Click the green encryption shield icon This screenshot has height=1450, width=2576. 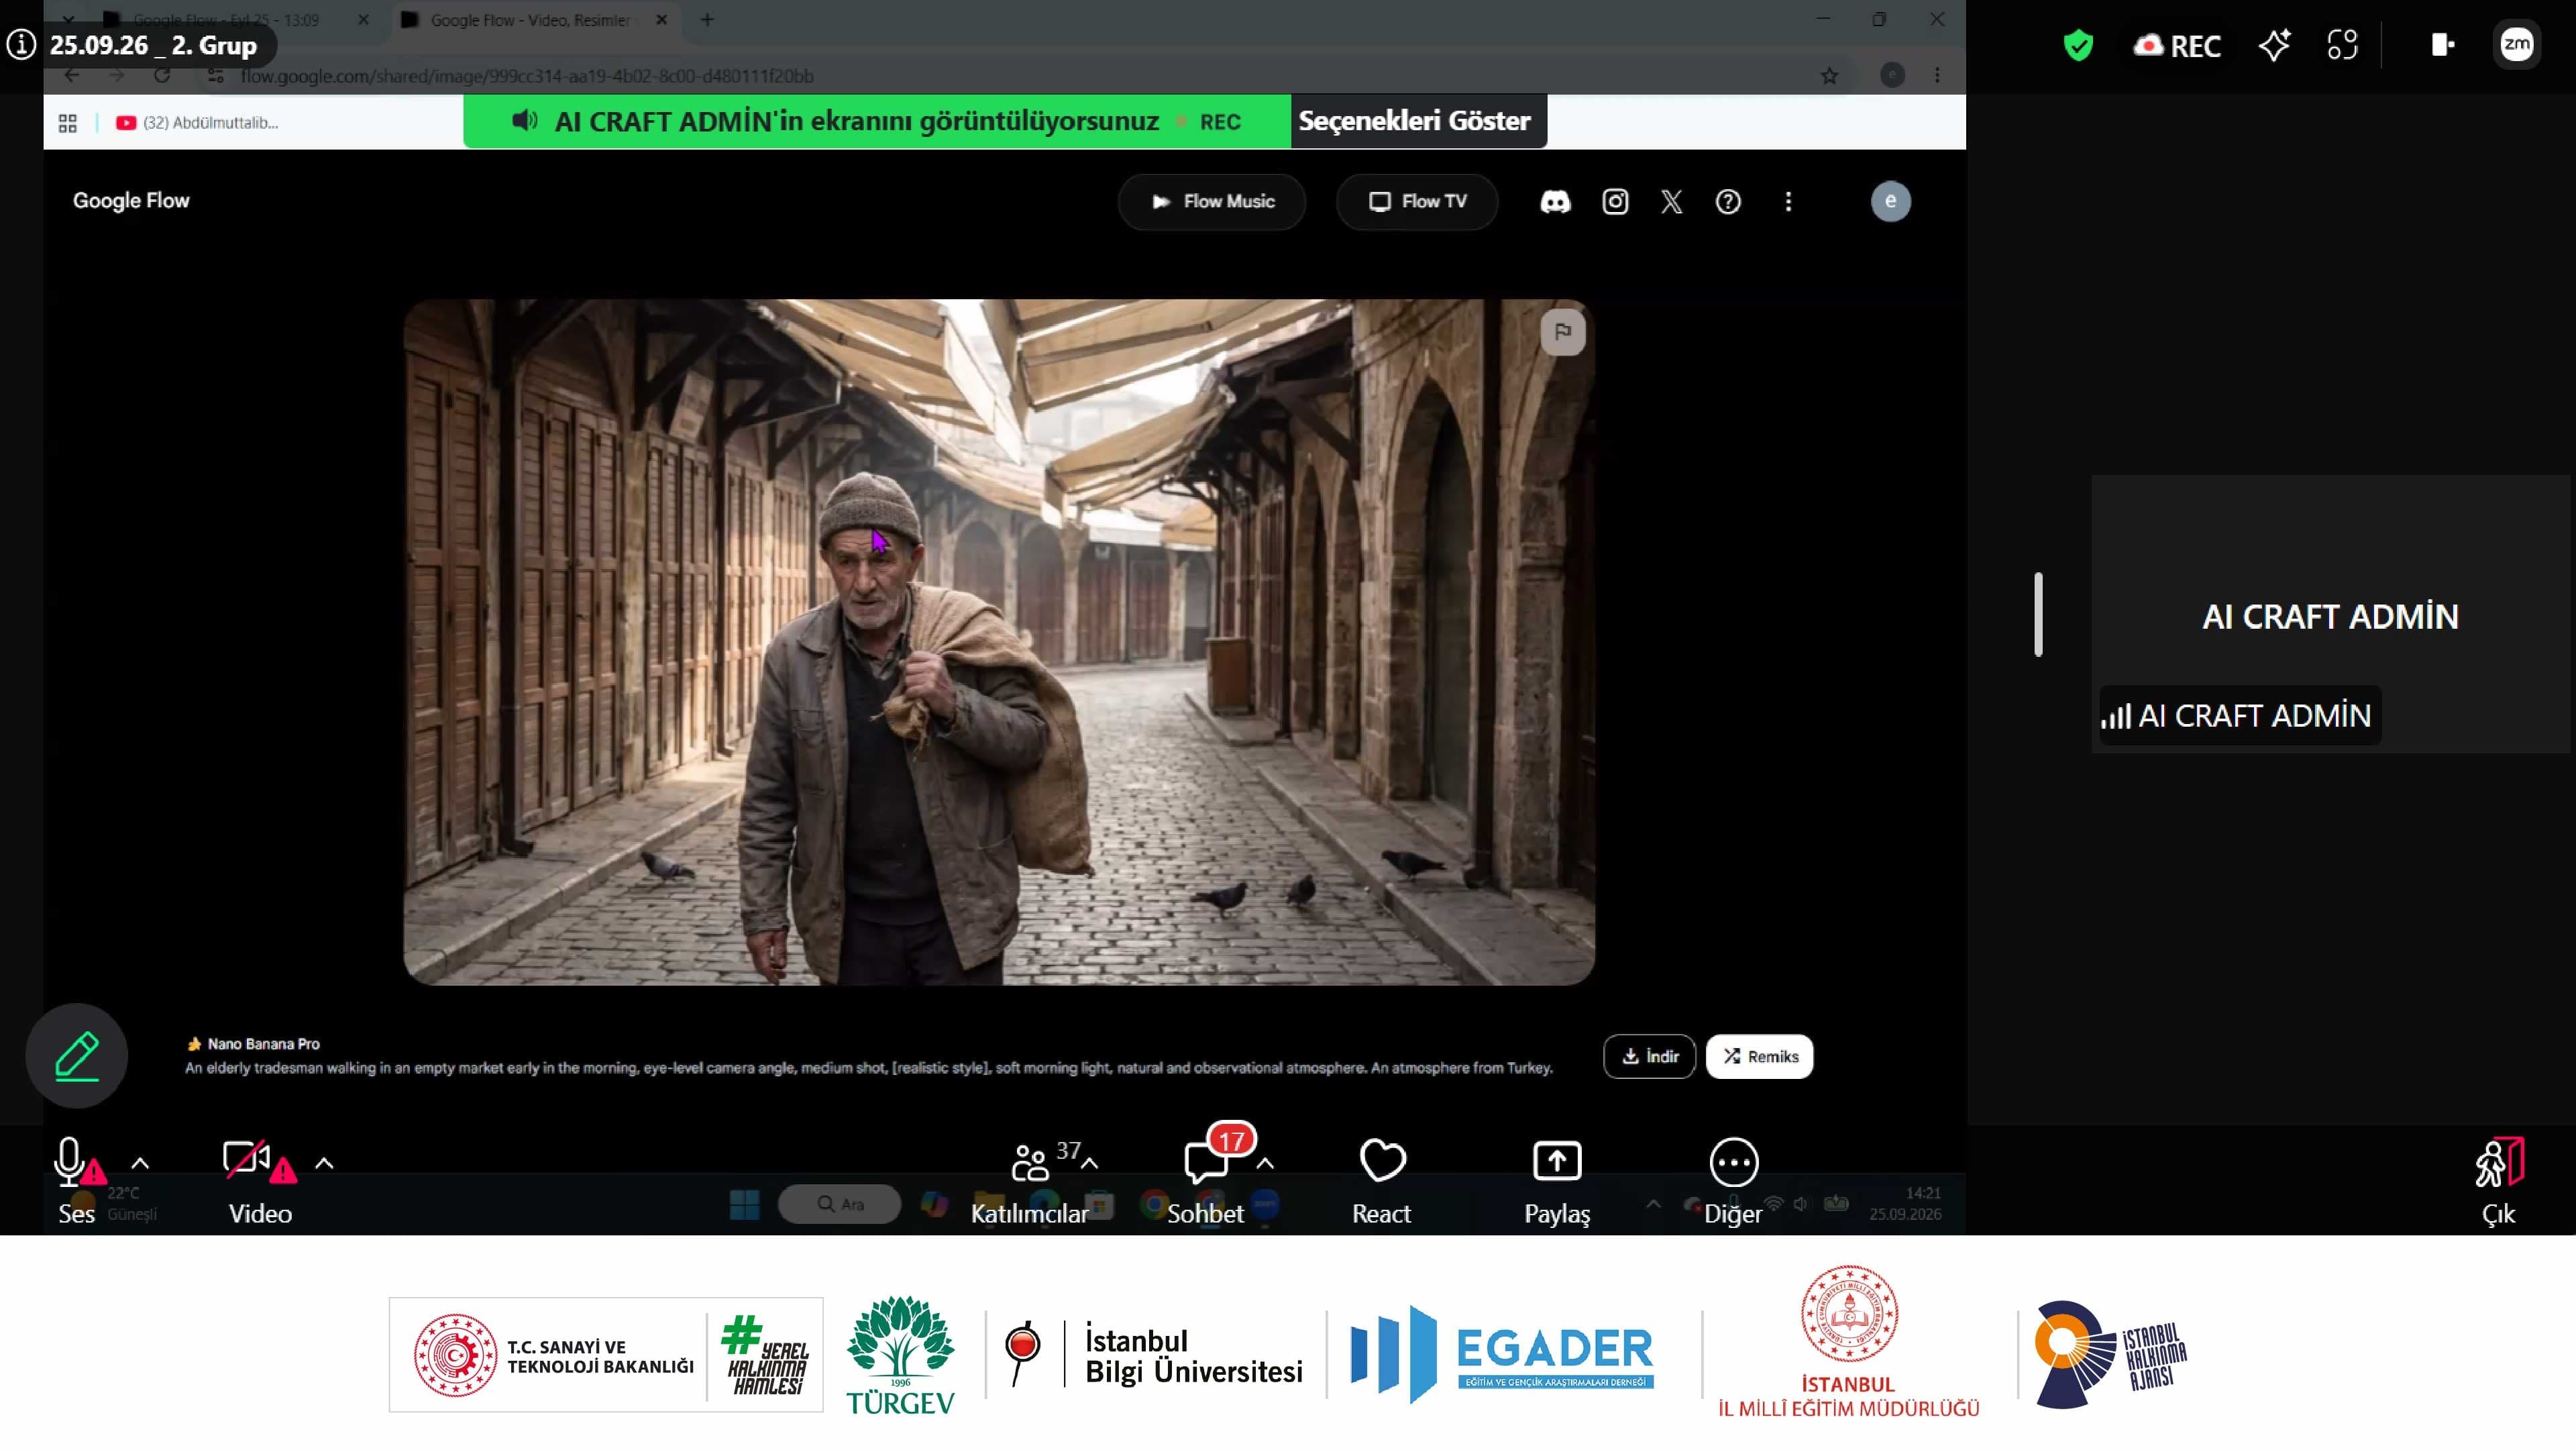[2078, 45]
